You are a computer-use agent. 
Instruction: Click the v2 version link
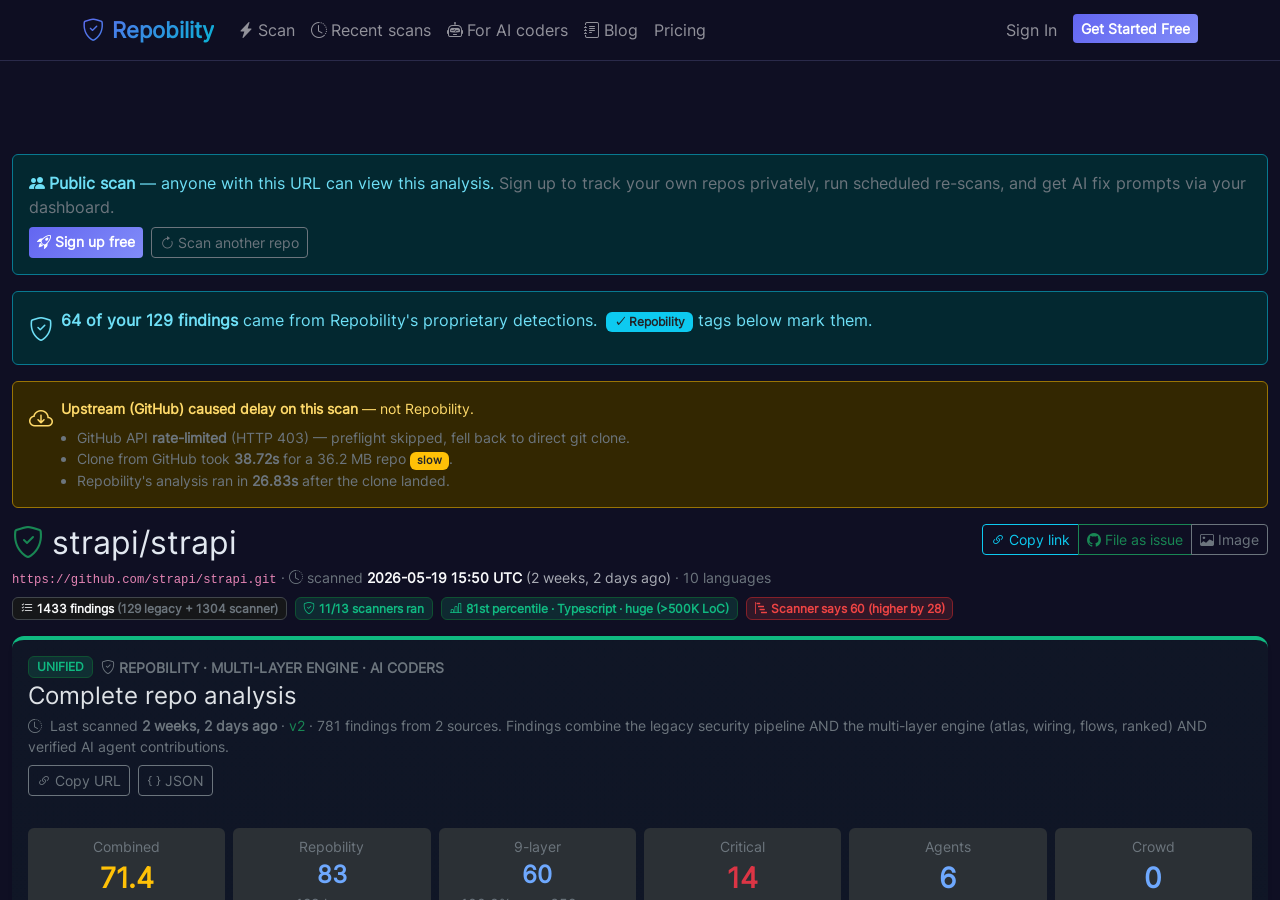pyautogui.click(x=297, y=726)
